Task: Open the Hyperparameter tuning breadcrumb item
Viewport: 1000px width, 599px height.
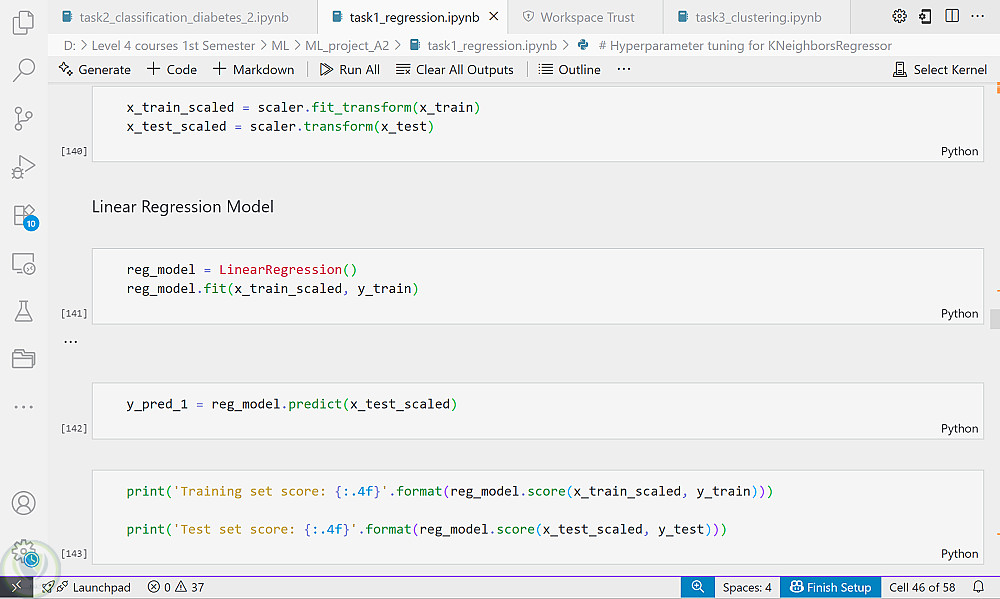Action: click(x=735, y=45)
